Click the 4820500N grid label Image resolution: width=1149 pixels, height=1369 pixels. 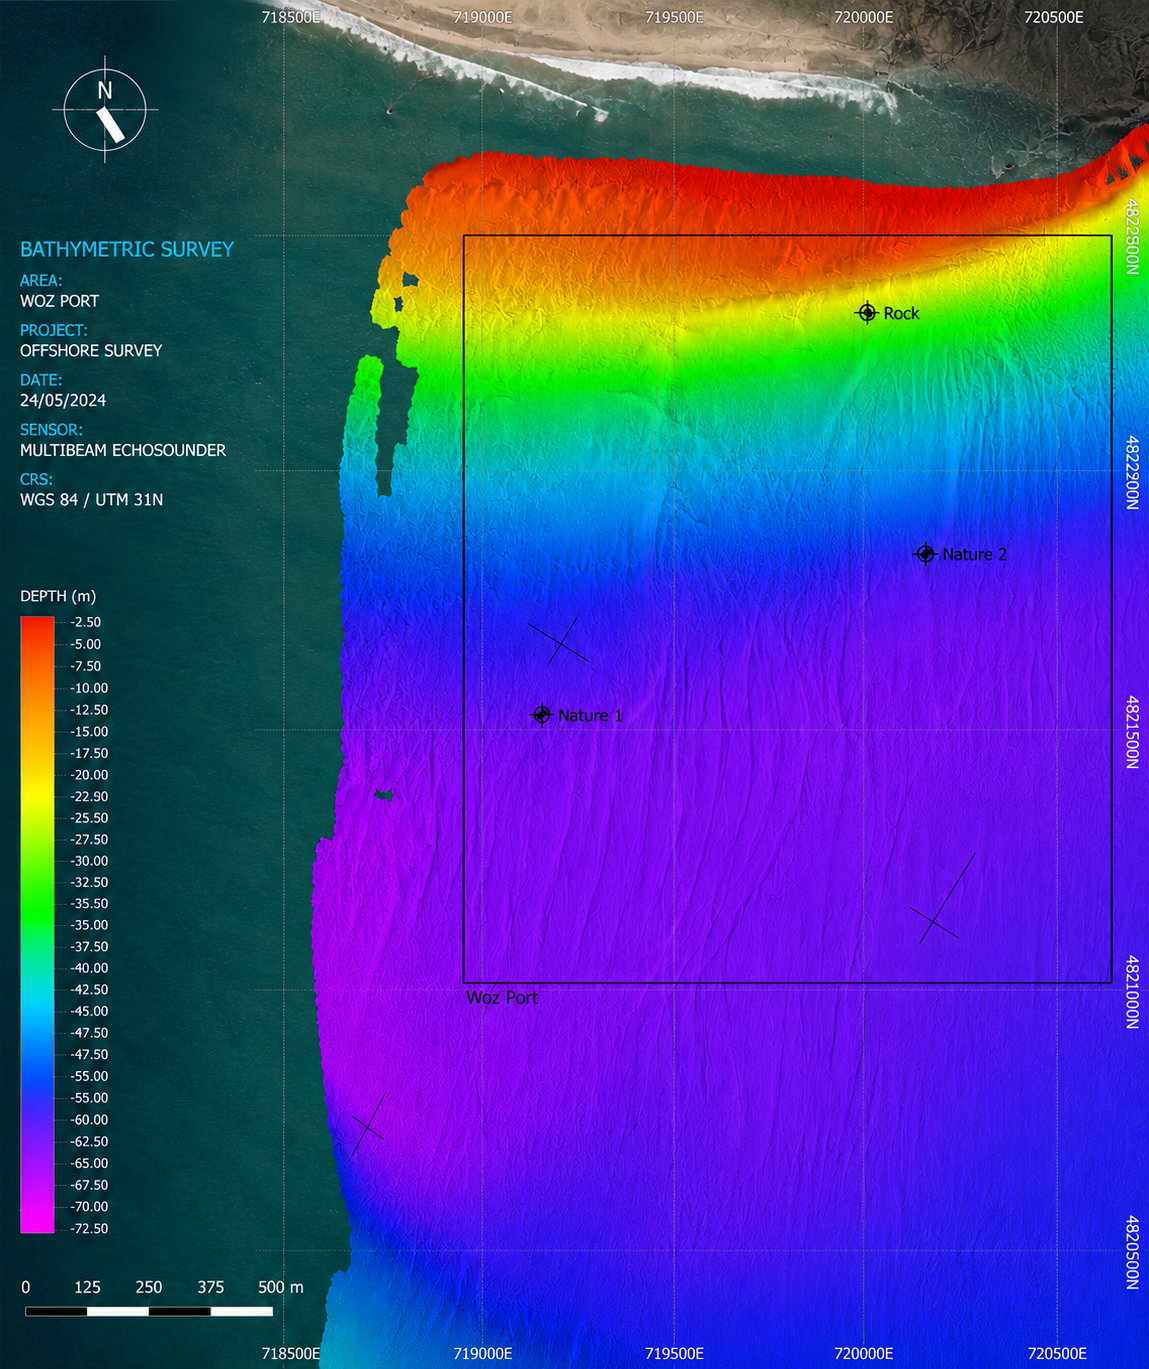(1132, 1252)
